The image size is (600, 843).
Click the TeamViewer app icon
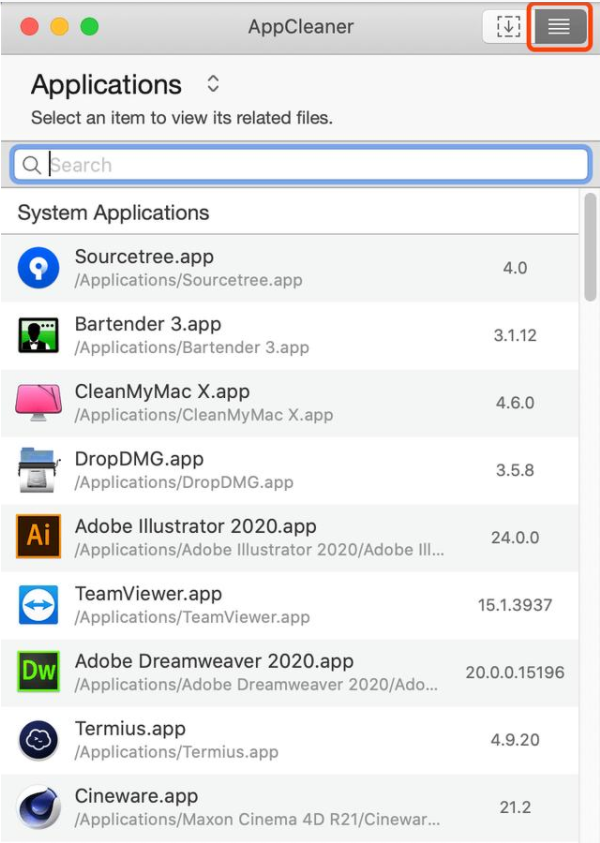coord(39,605)
